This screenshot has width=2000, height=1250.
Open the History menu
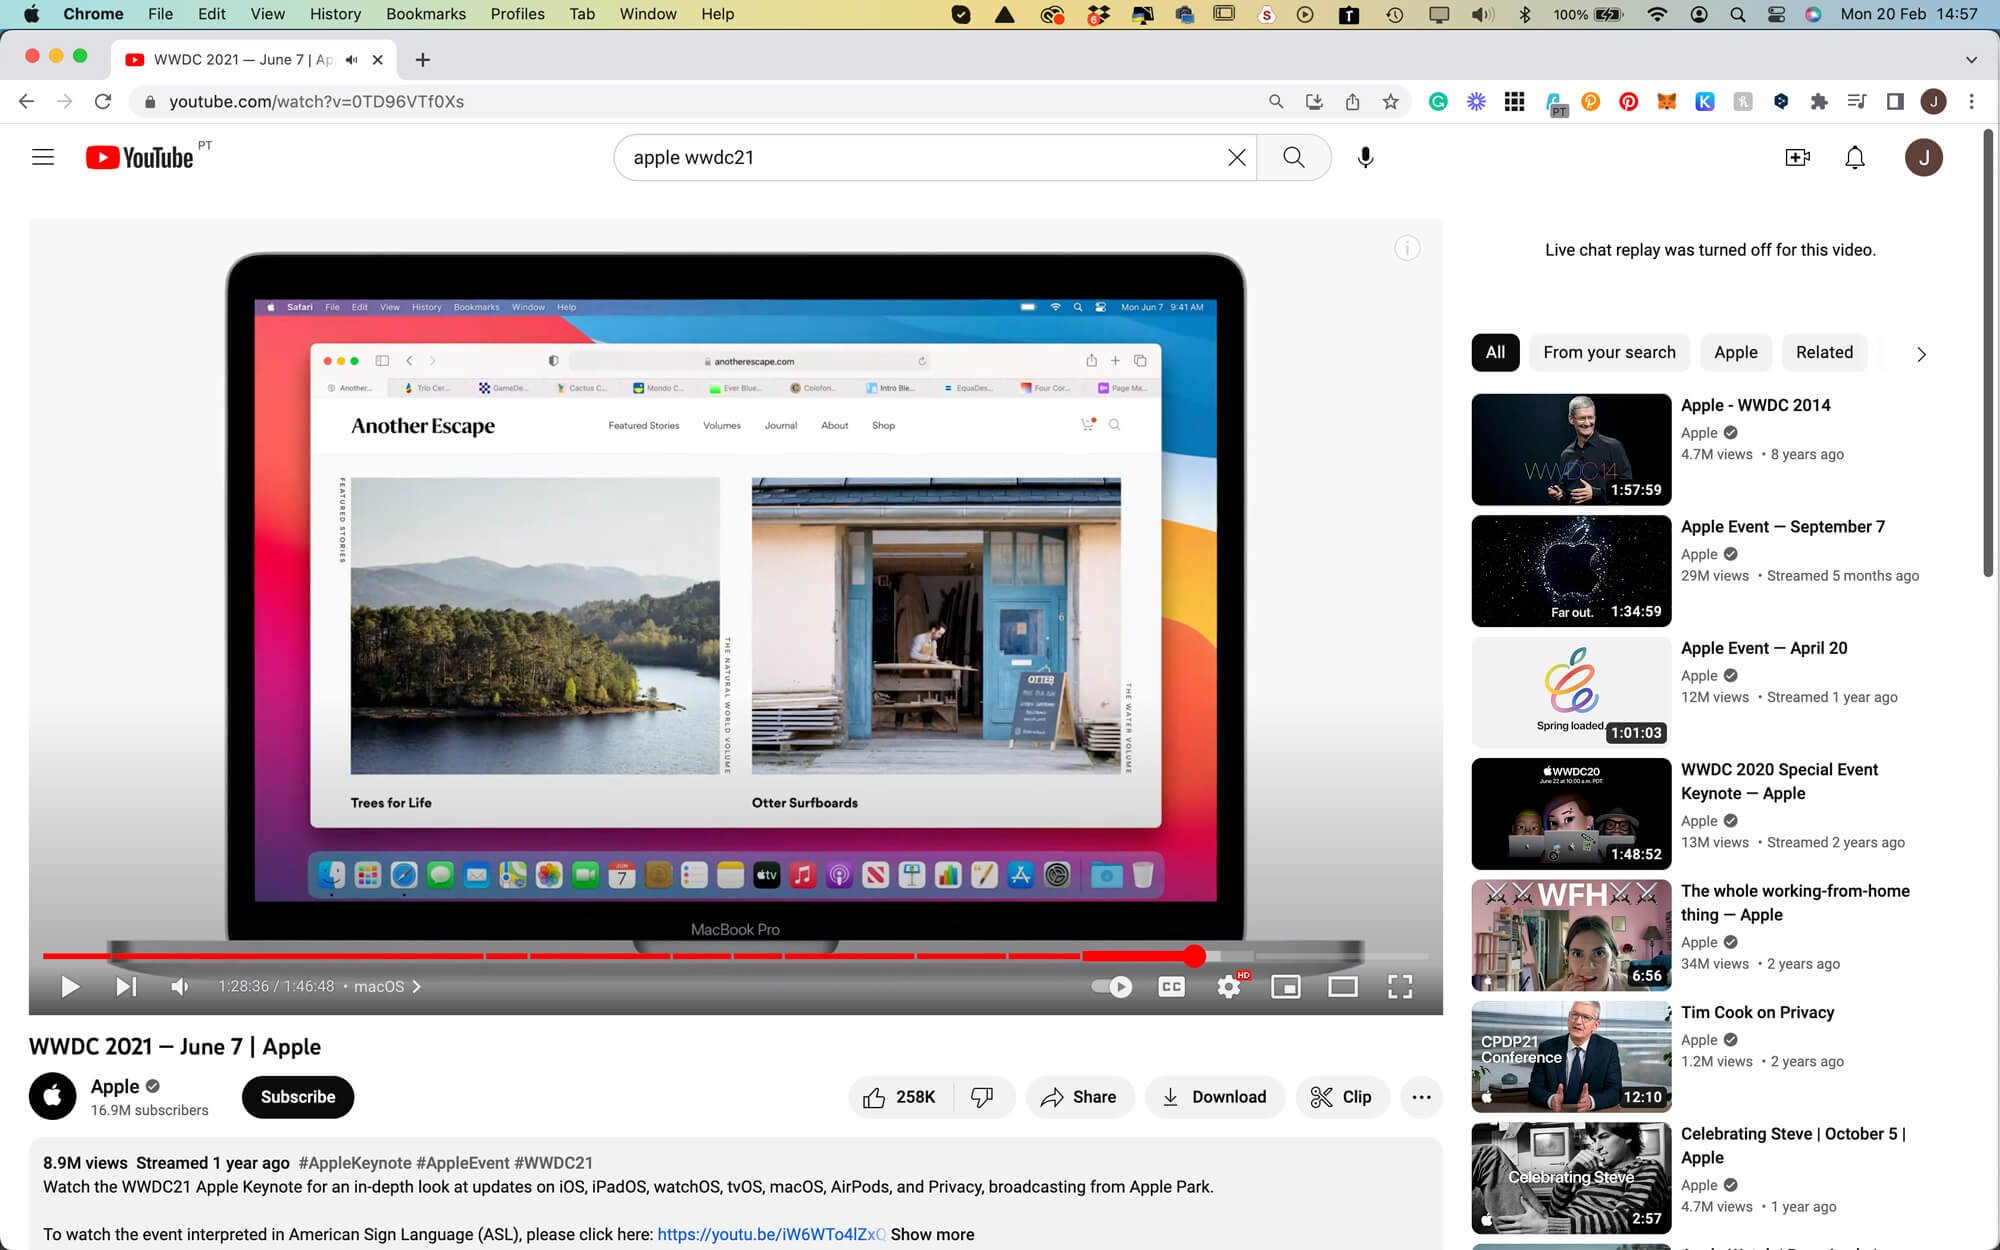coord(335,14)
